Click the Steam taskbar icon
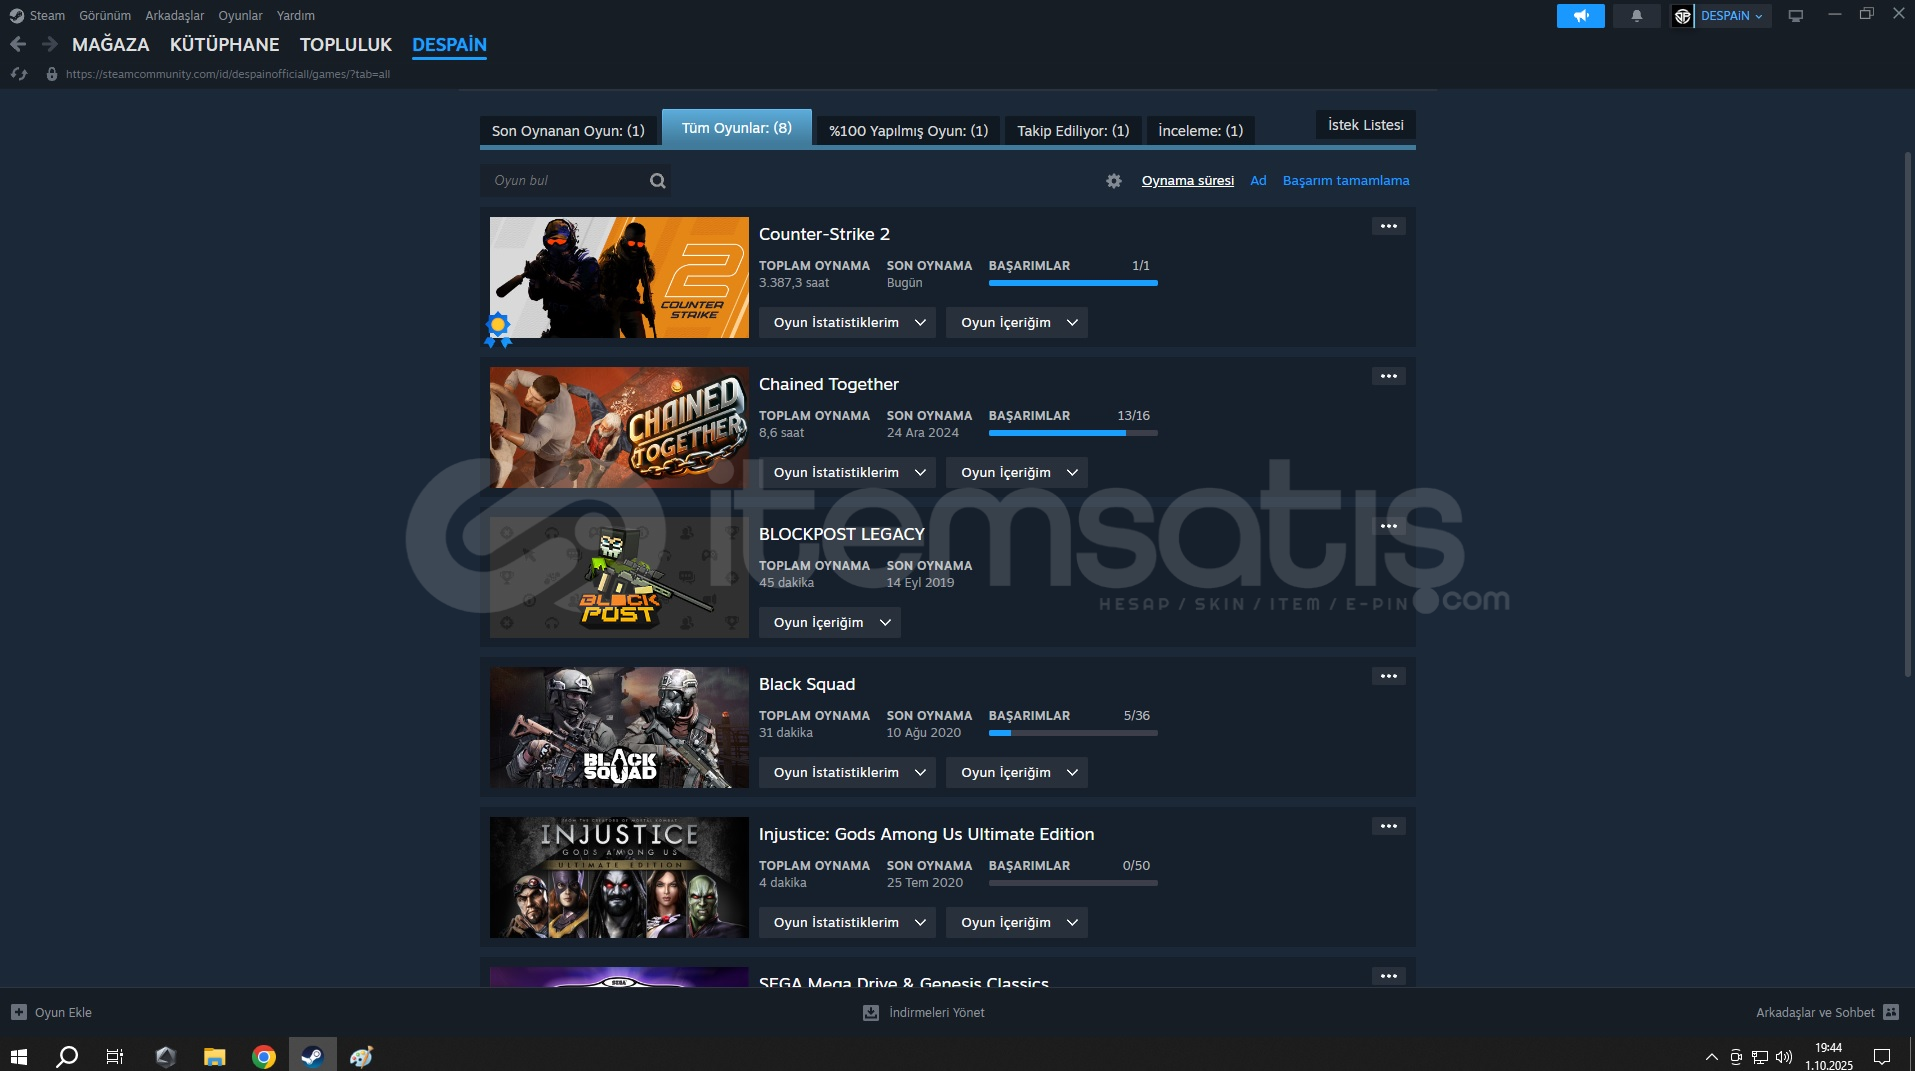 coord(313,1056)
